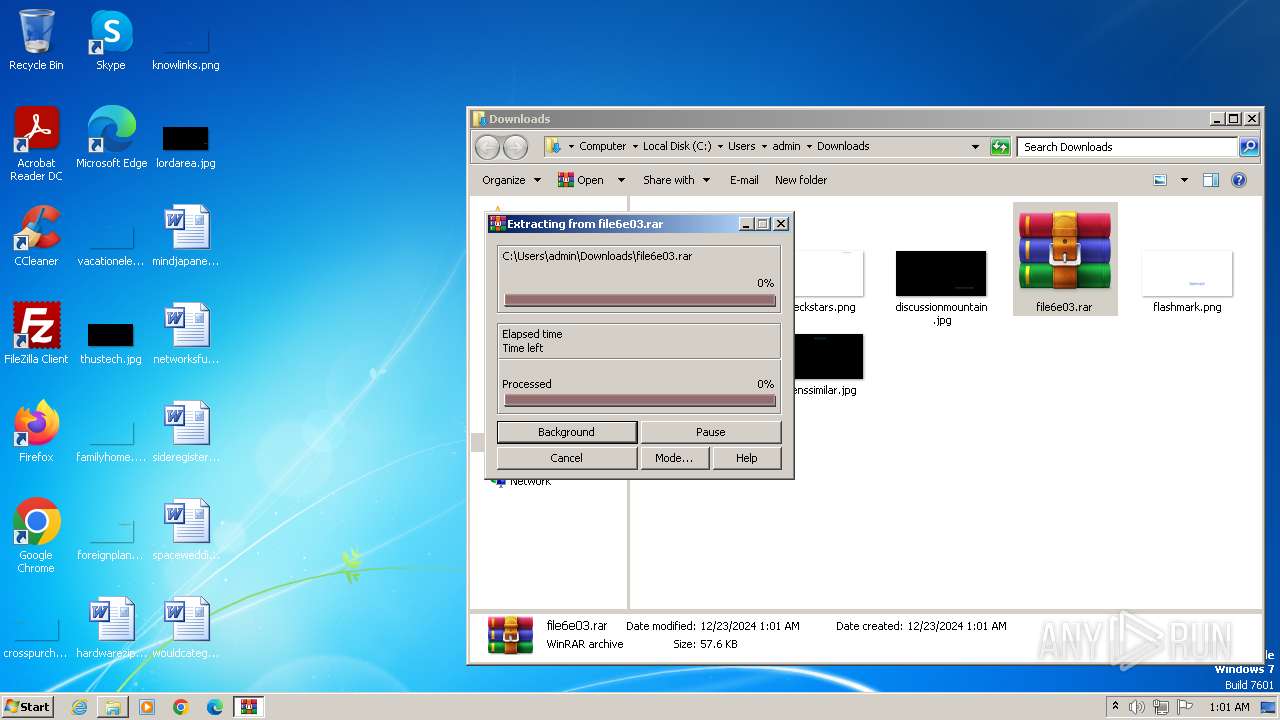Switch to WinRAR taskbar item
The height and width of the screenshot is (720, 1280).
249,707
